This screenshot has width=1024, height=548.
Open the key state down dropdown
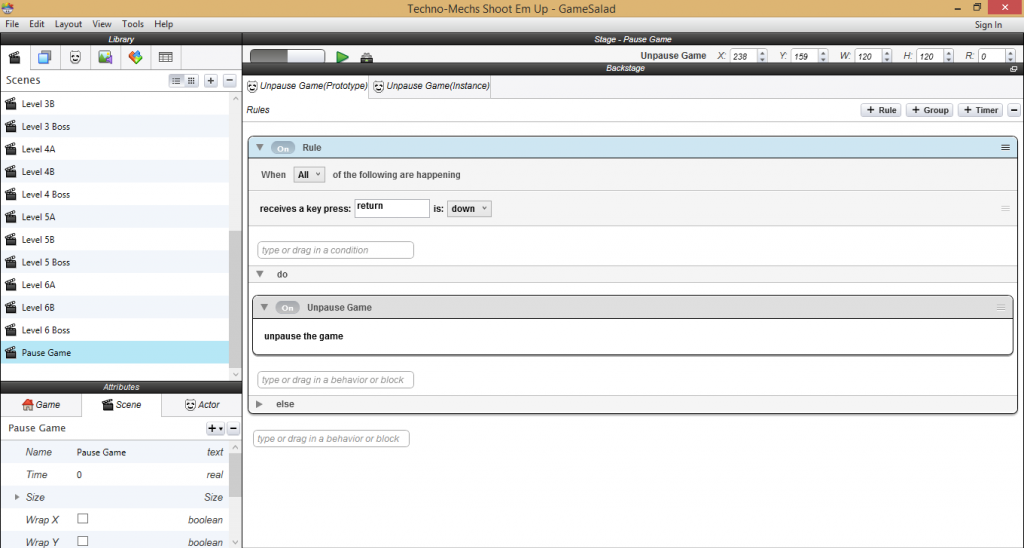(469, 208)
